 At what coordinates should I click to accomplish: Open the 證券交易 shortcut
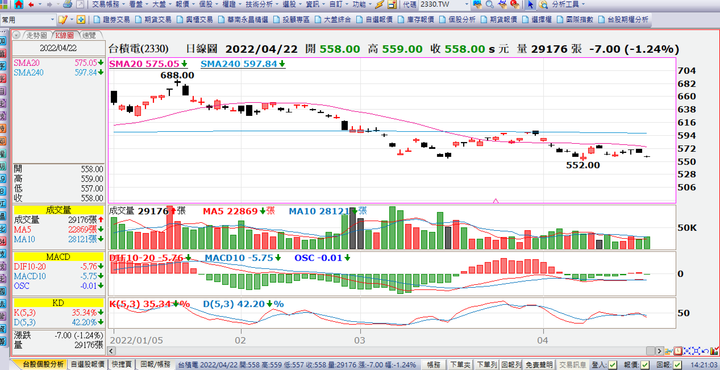[112, 20]
